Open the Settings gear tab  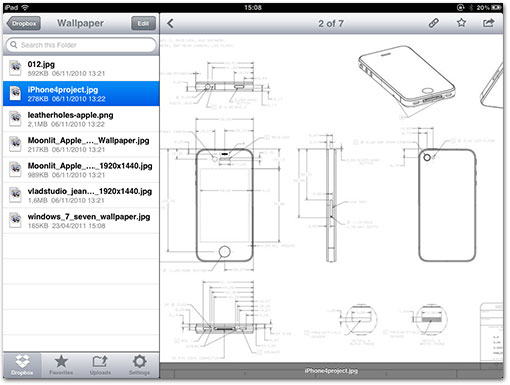point(139,365)
